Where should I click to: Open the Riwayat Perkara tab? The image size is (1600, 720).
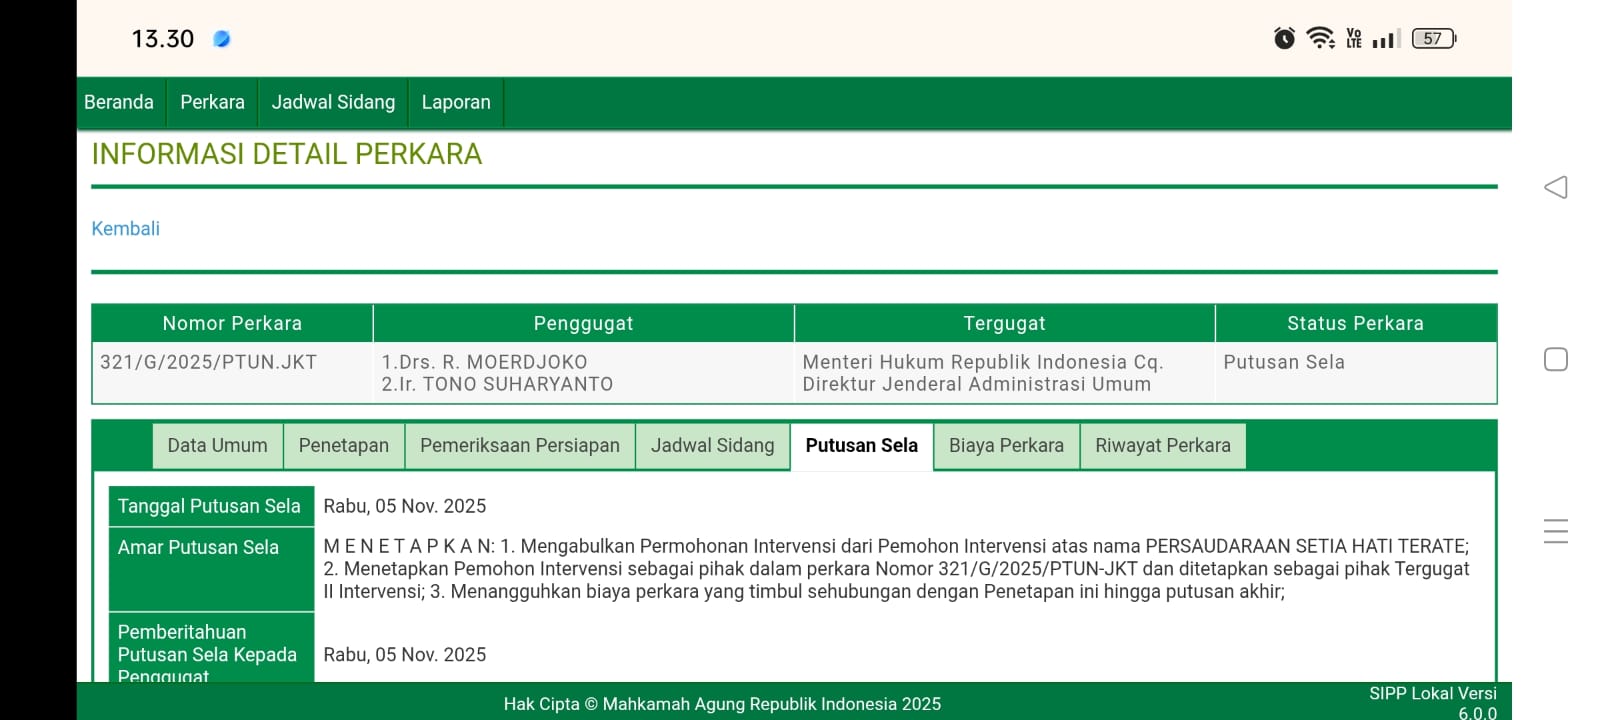(1162, 446)
